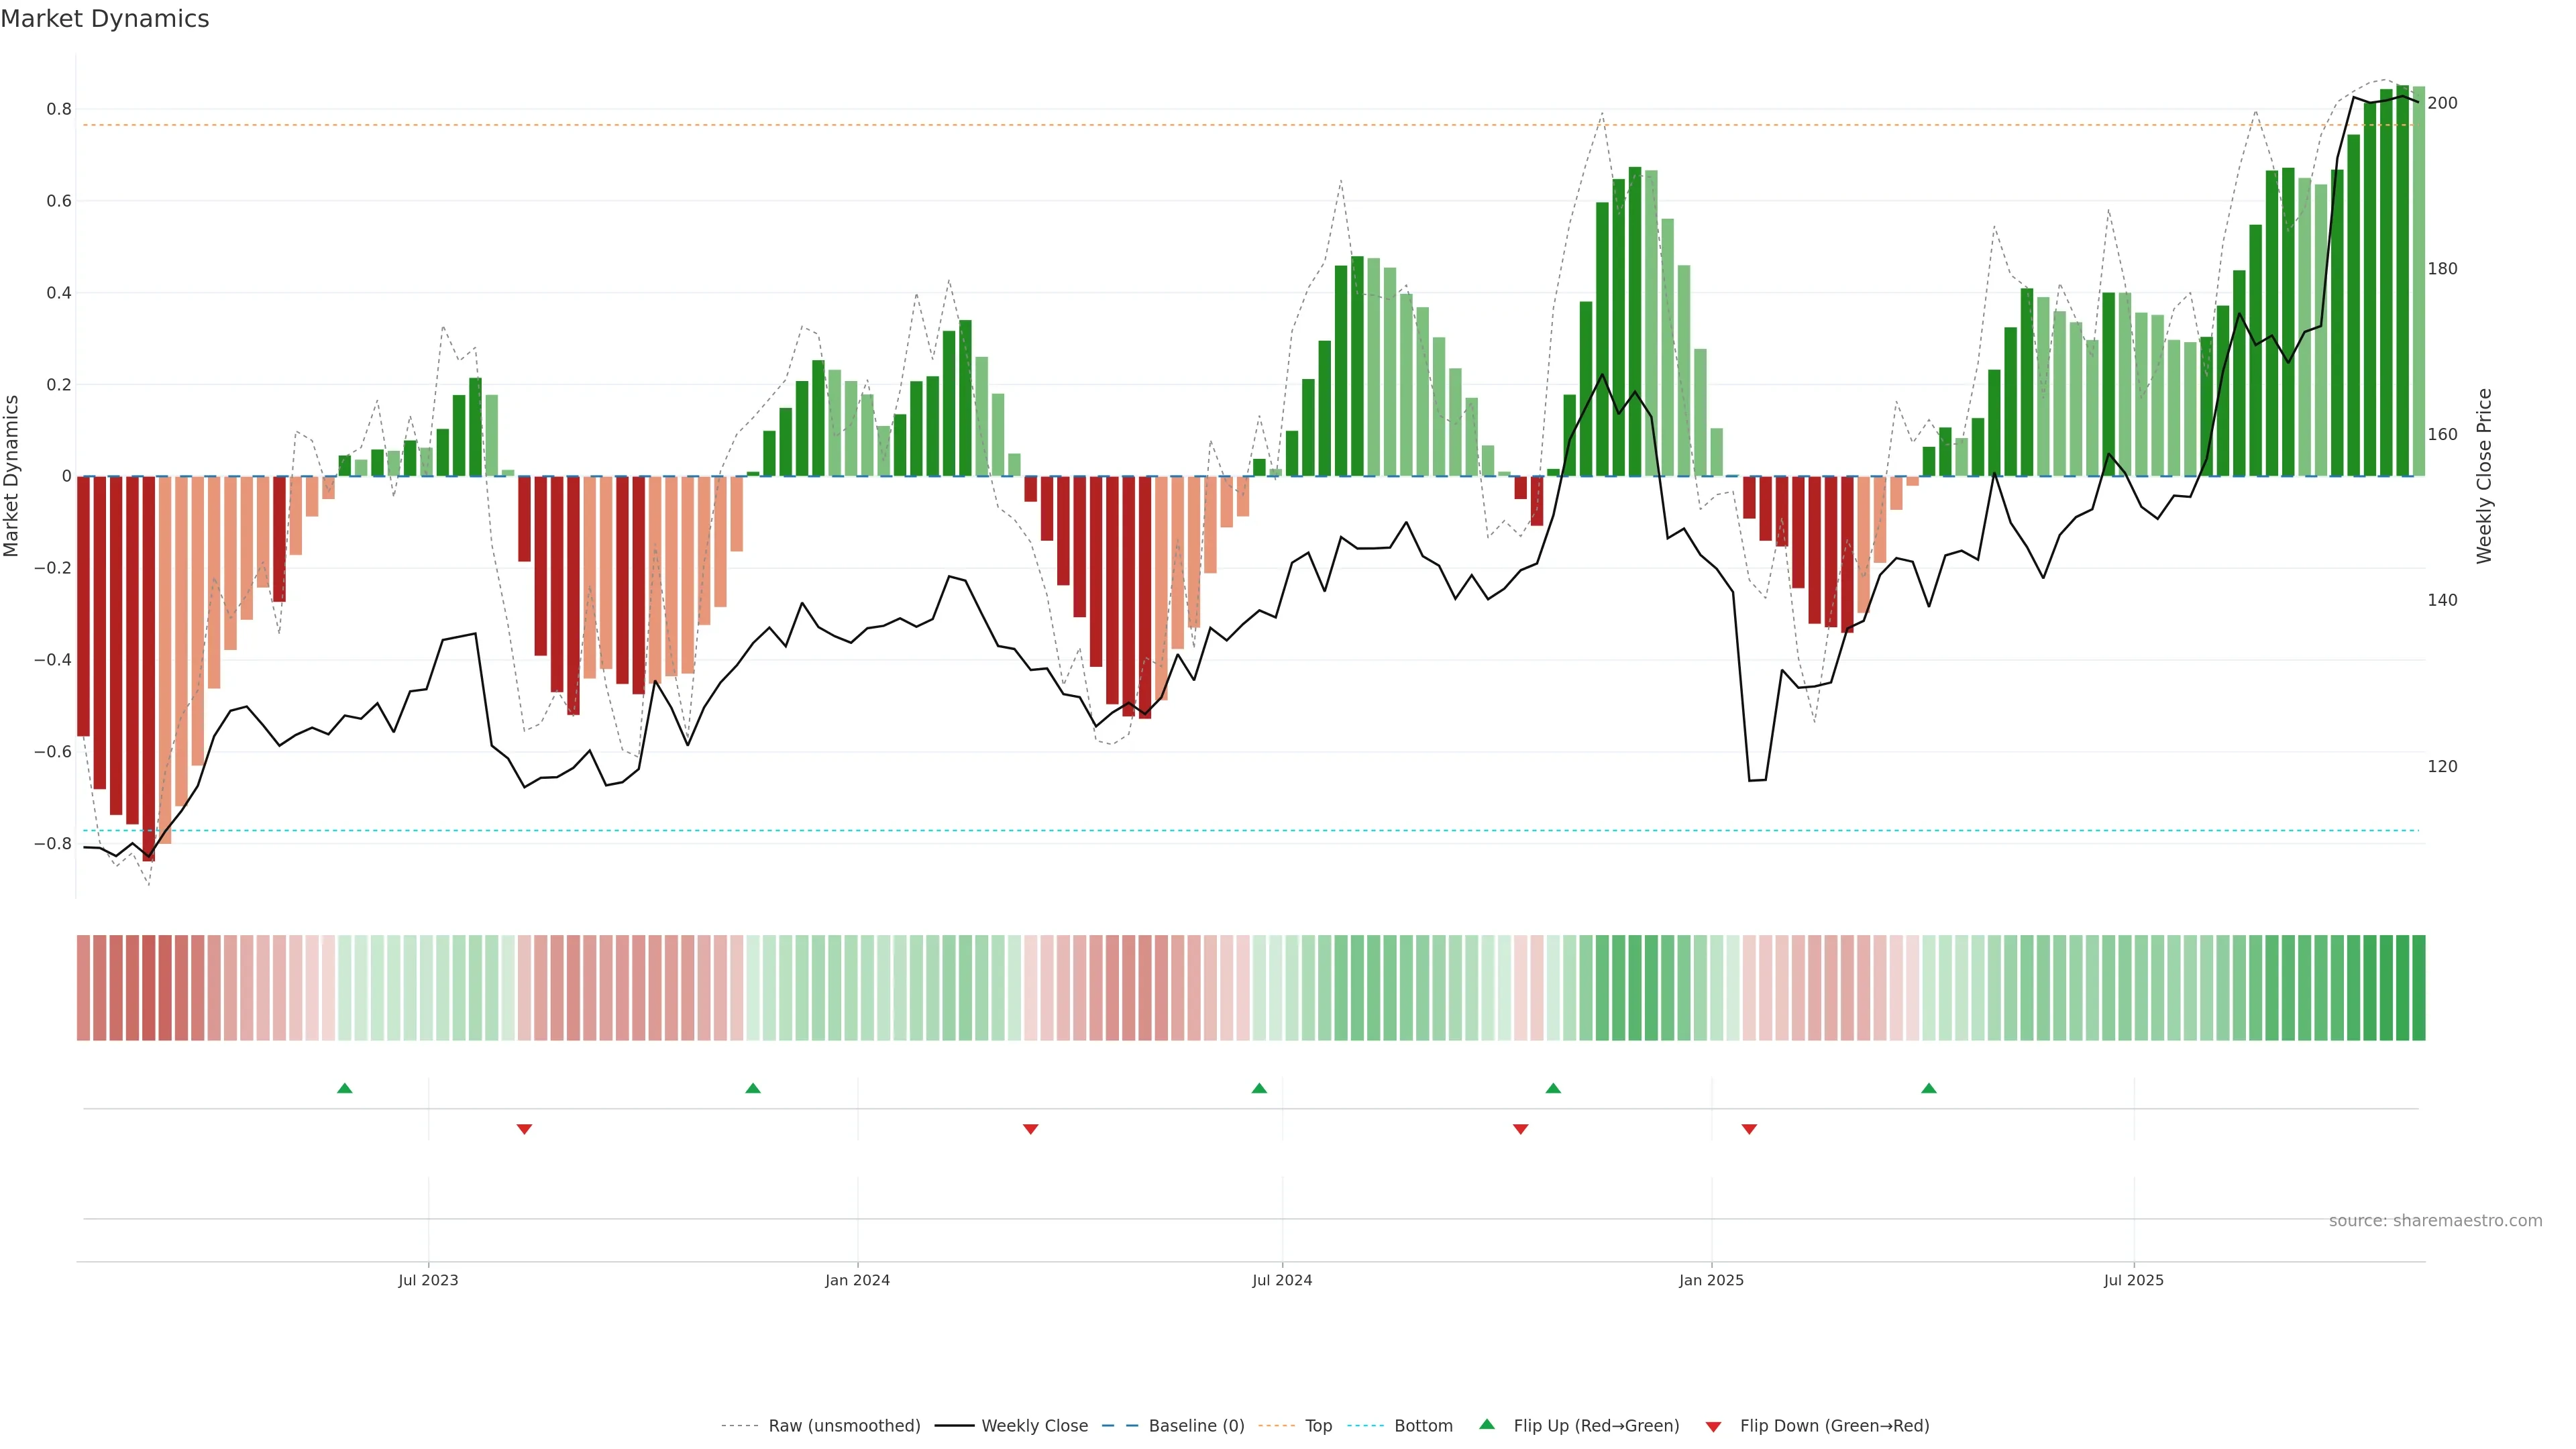The width and height of the screenshot is (2576, 1449).
Task: Click the leftmost red heatmap cell
Action: (x=84, y=988)
